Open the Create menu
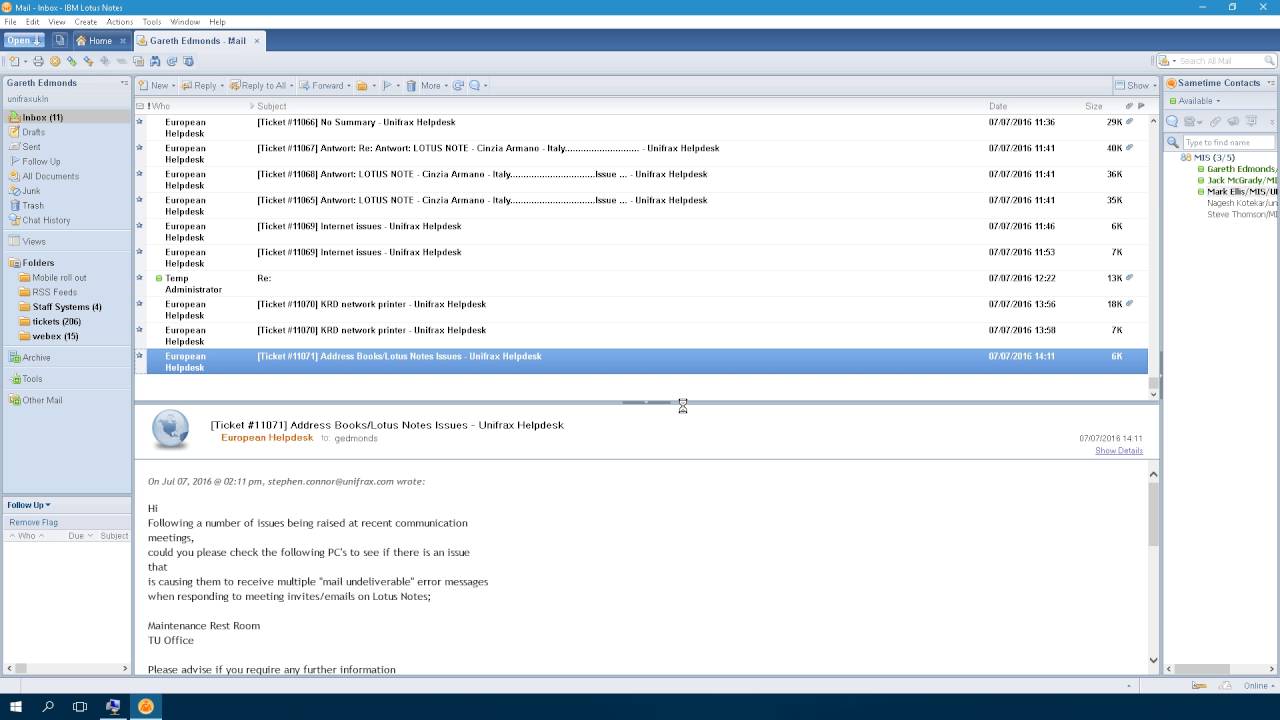The height and width of the screenshot is (720, 1280). 86,21
